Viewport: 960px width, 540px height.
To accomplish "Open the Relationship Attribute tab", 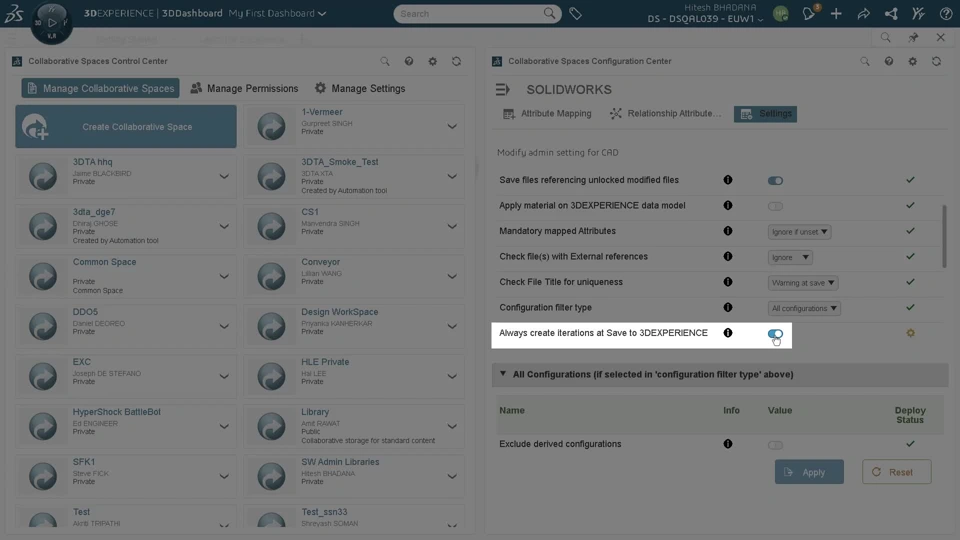I will pyautogui.click(x=666, y=114).
